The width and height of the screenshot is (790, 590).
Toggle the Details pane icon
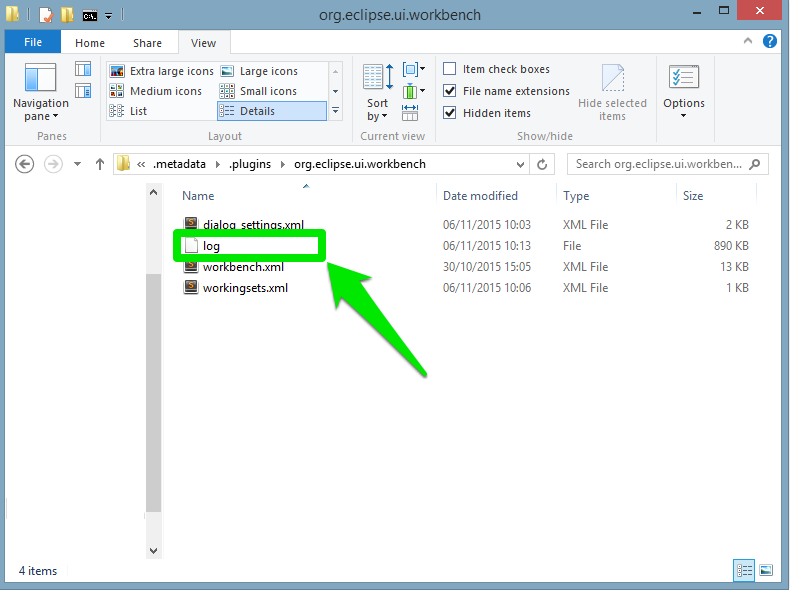coord(83,91)
